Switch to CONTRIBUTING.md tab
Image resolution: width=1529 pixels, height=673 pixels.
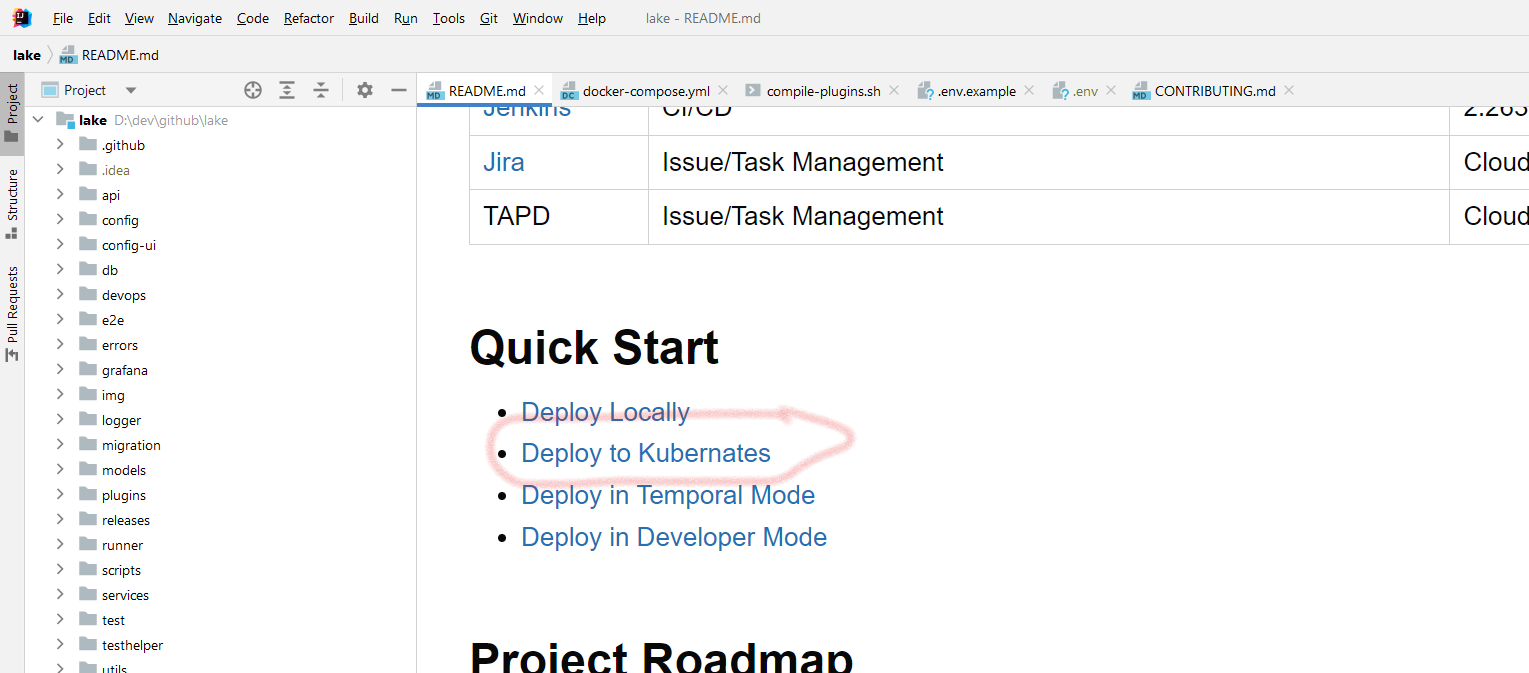(x=1215, y=90)
